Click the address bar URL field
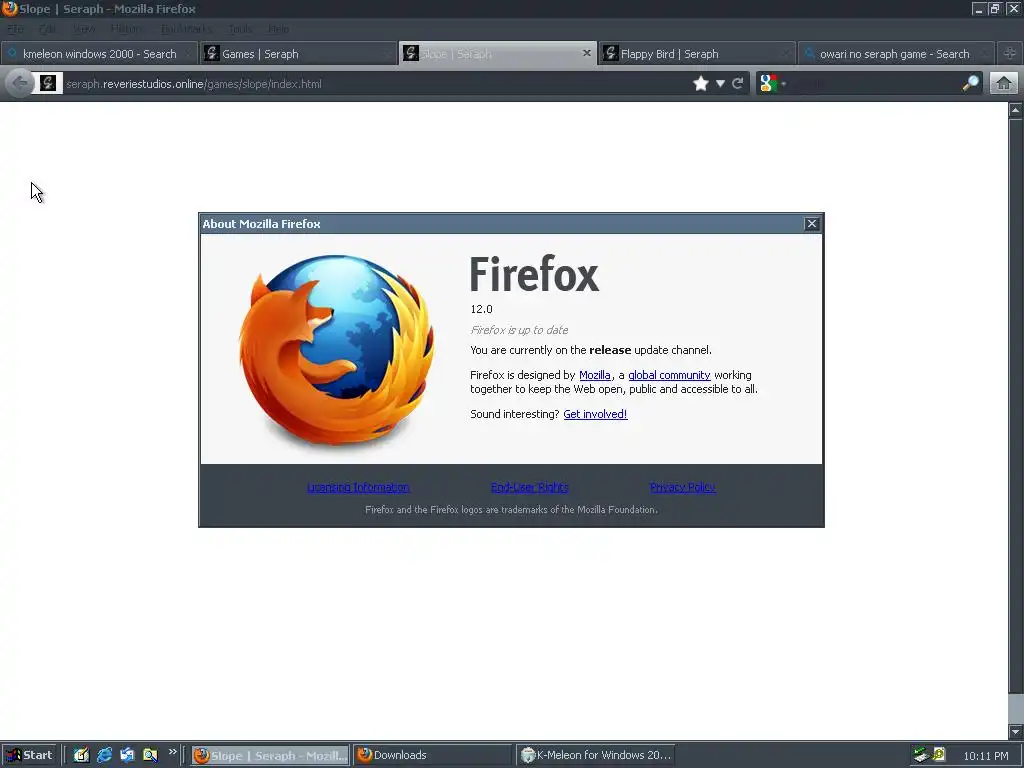 [x=376, y=84]
